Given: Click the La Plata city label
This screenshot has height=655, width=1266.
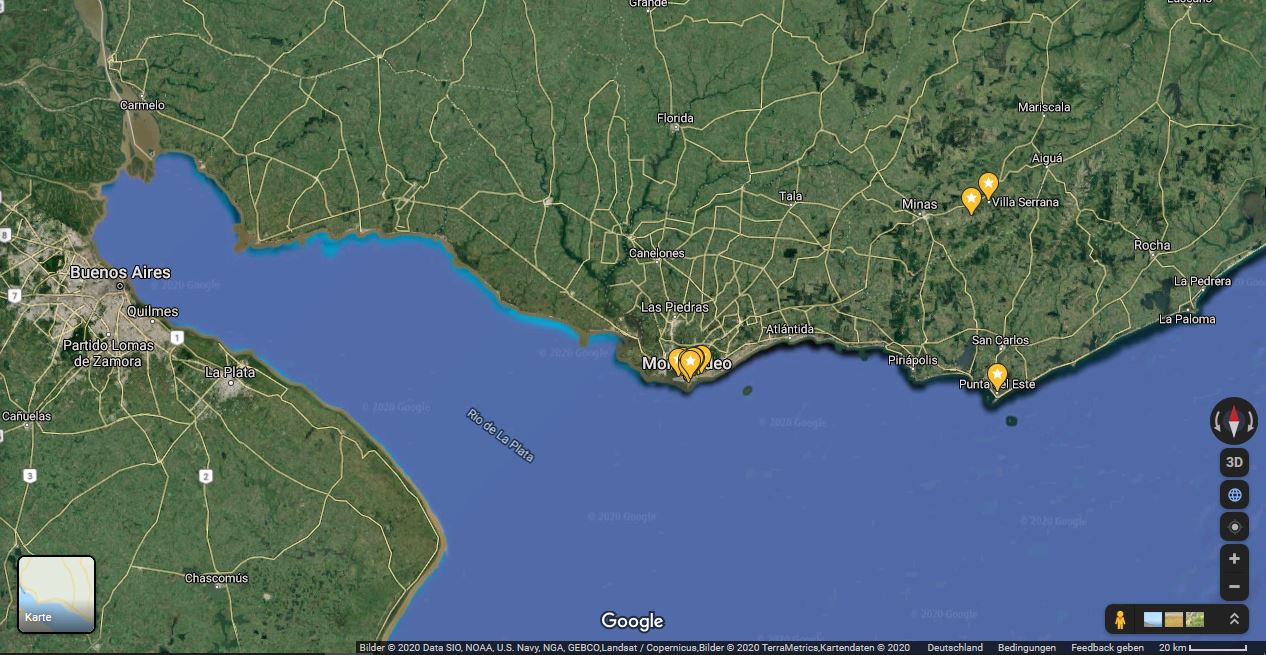Looking at the screenshot, I should point(230,372).
